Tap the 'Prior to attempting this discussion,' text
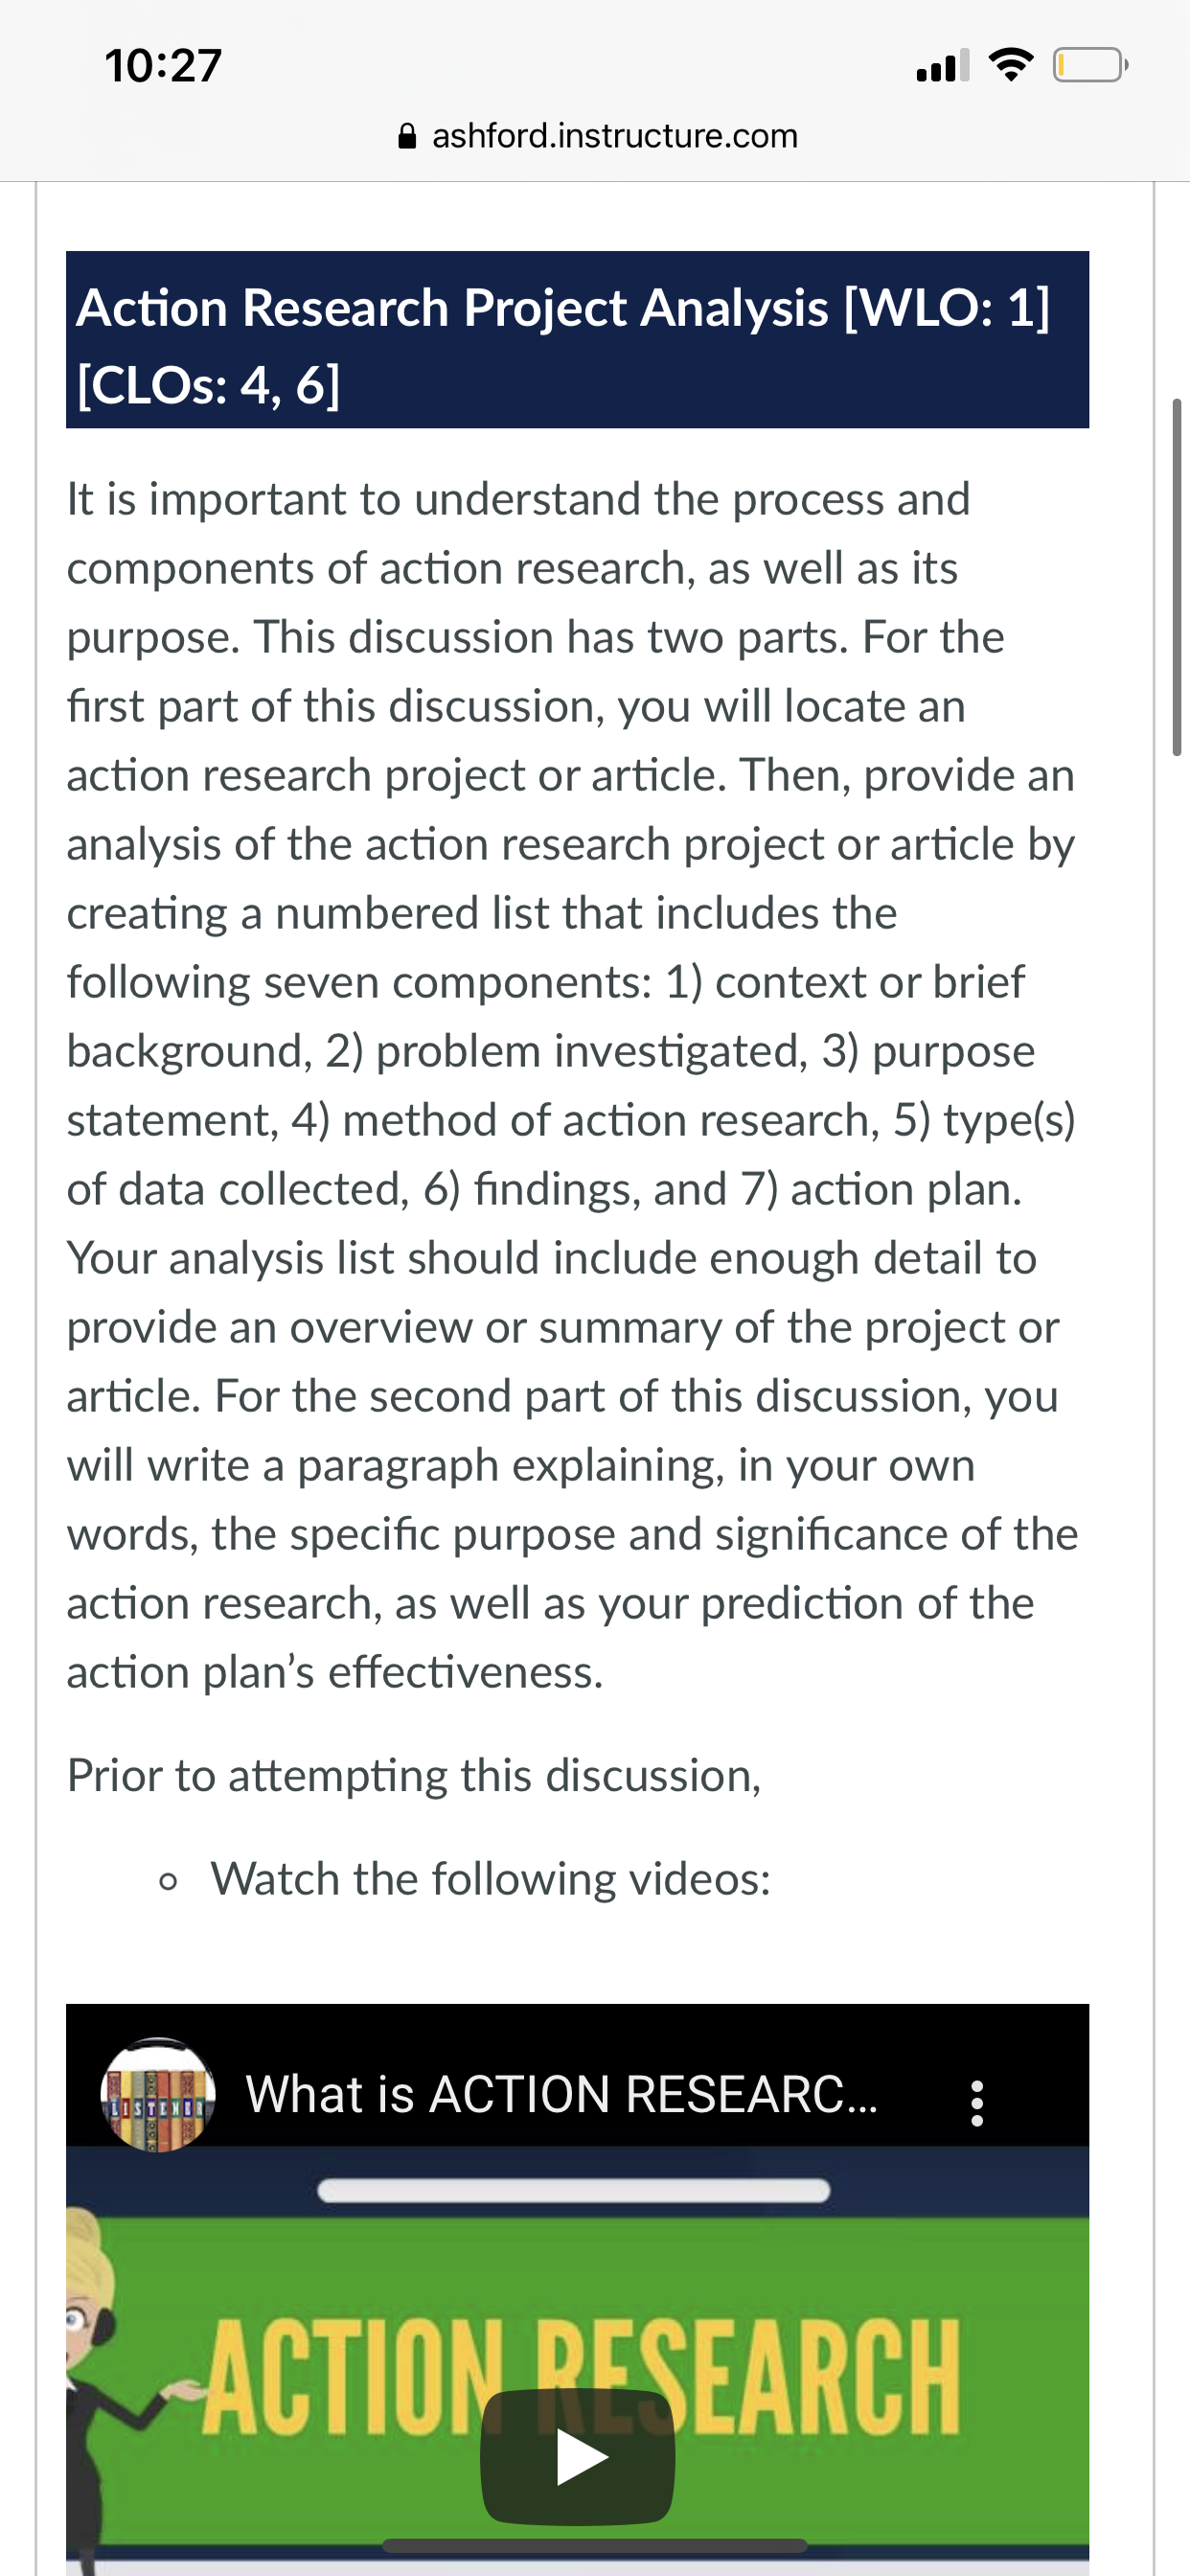Viewport: 1190px width, 2576px height. click(x=414, y=1776)
